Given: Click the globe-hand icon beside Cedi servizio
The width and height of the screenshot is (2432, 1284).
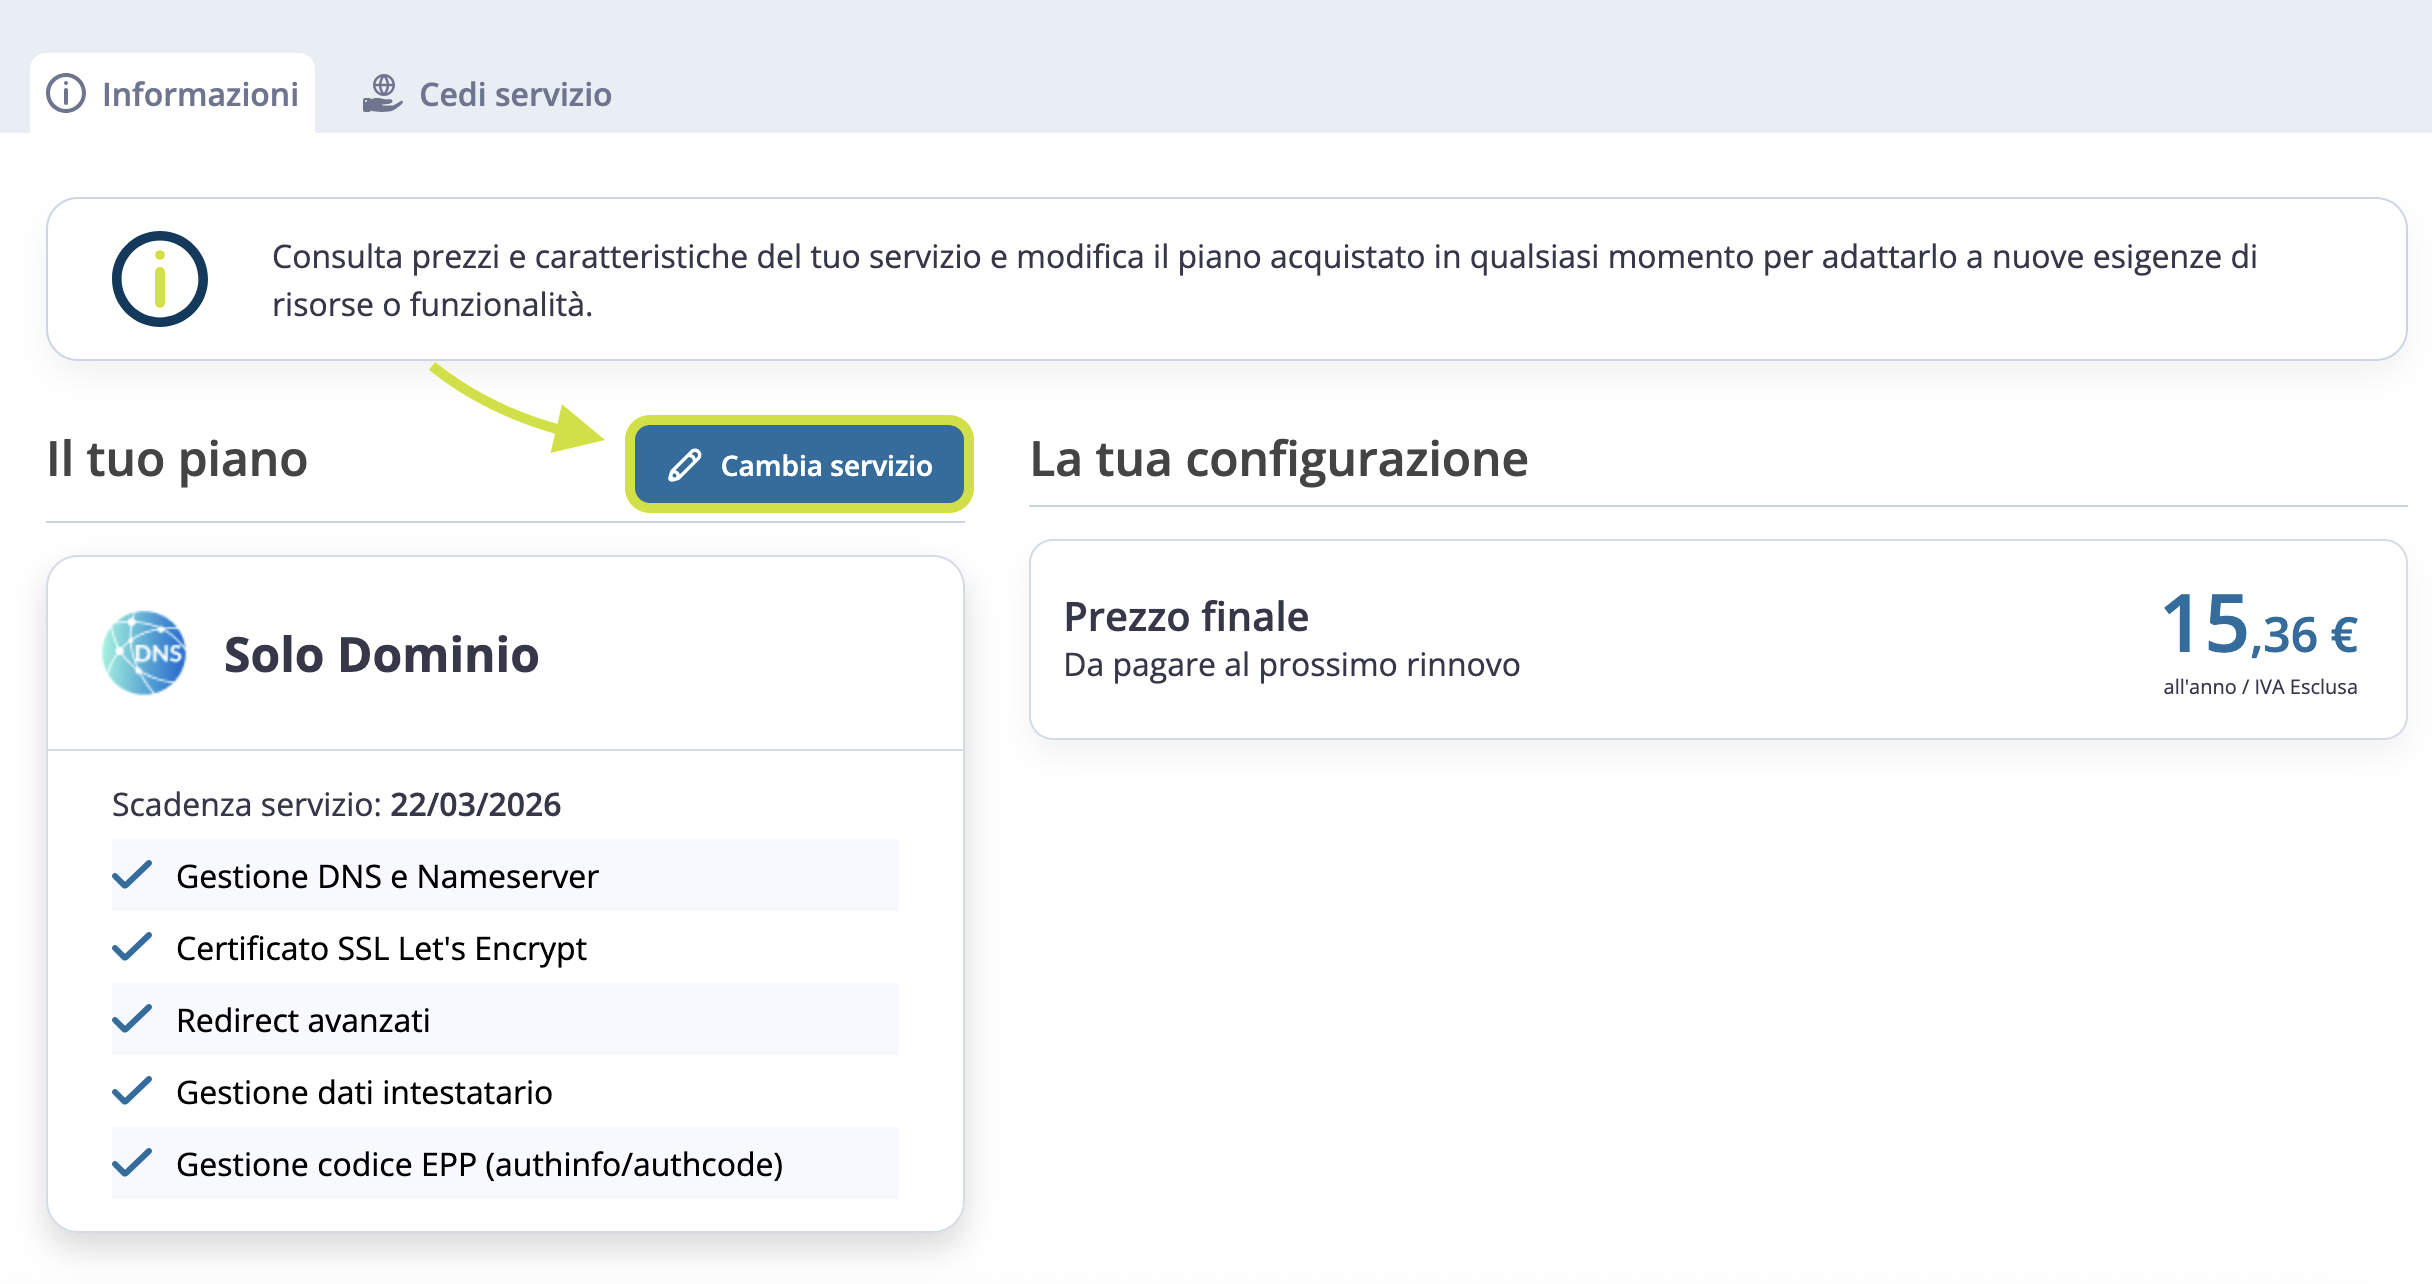Looking at the screenshot, I should pyautogui.click(x=382, y=94).
